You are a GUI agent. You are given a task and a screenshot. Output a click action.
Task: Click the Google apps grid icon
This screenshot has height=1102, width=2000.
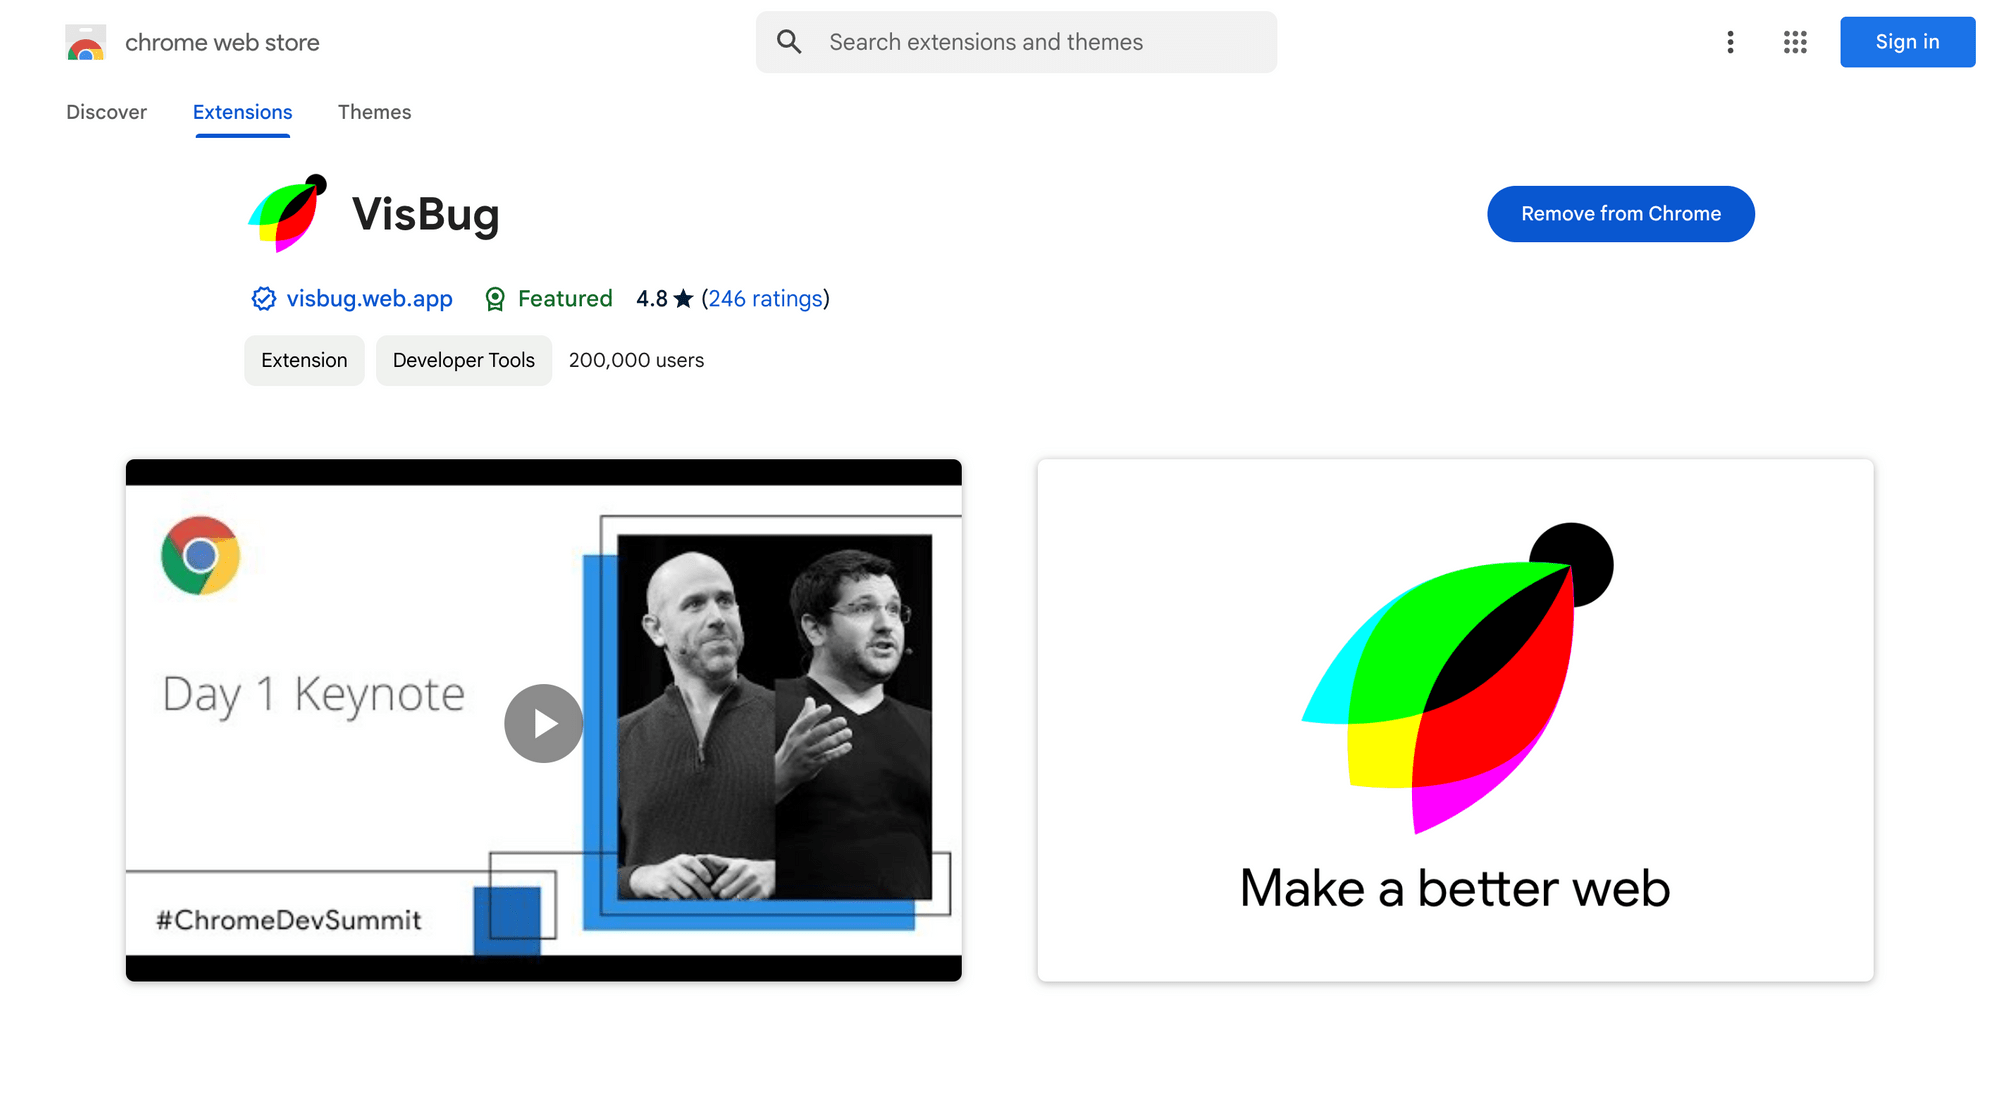1794,41
